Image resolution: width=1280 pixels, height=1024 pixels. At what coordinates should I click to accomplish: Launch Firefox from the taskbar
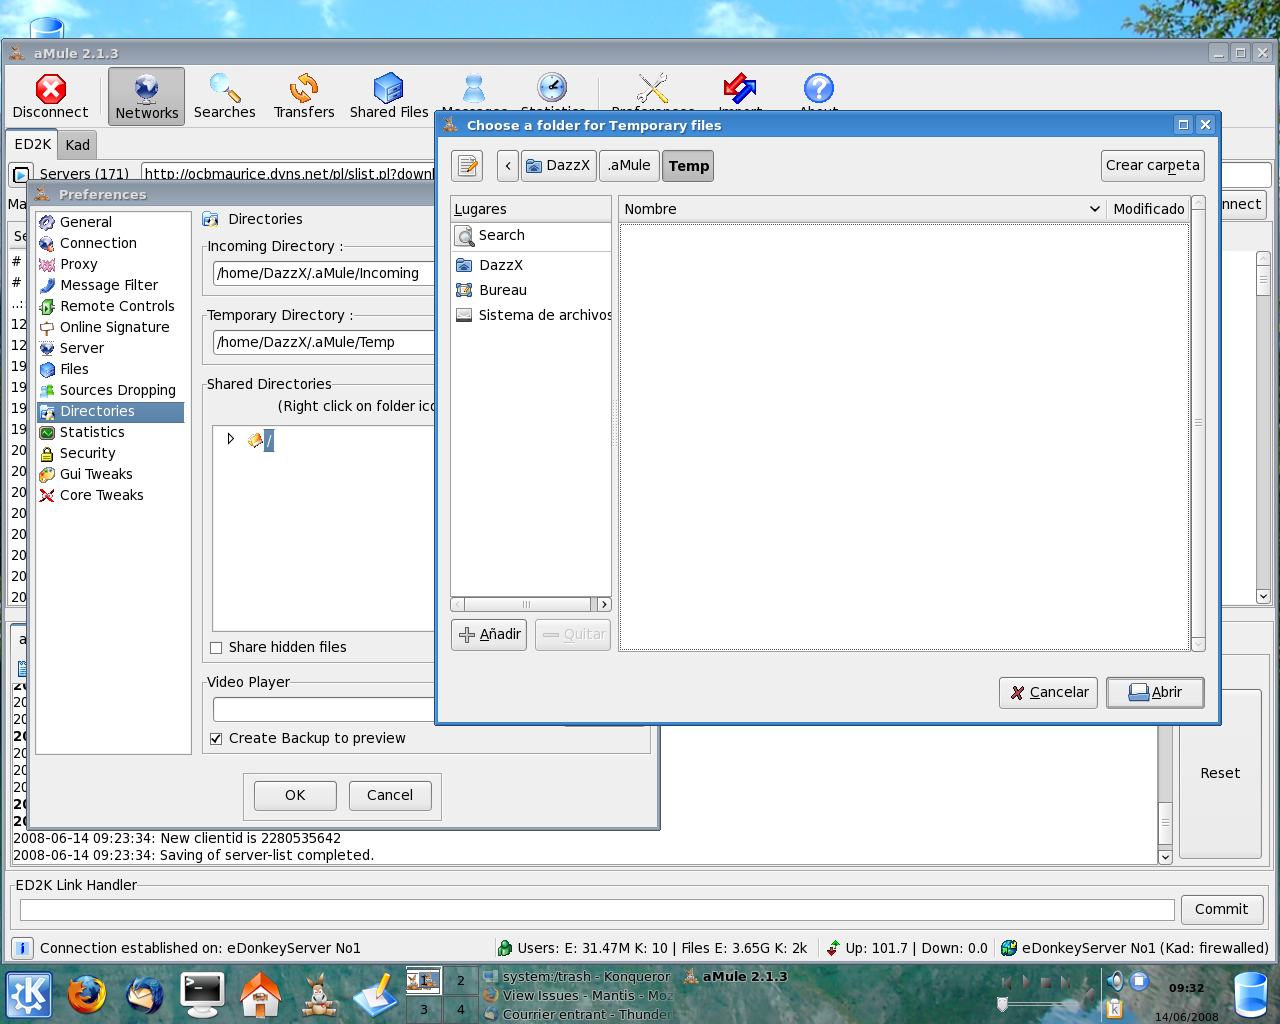pos(87,995)
